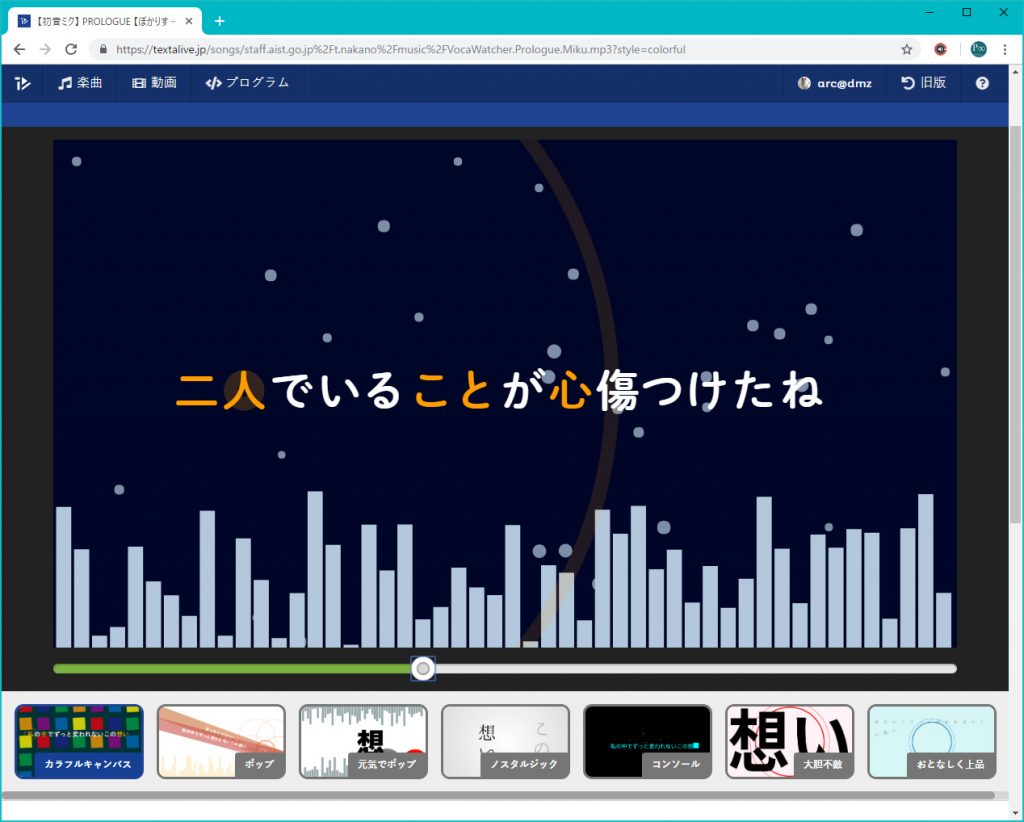Click the playback seek slider handle

pos(424,668)
